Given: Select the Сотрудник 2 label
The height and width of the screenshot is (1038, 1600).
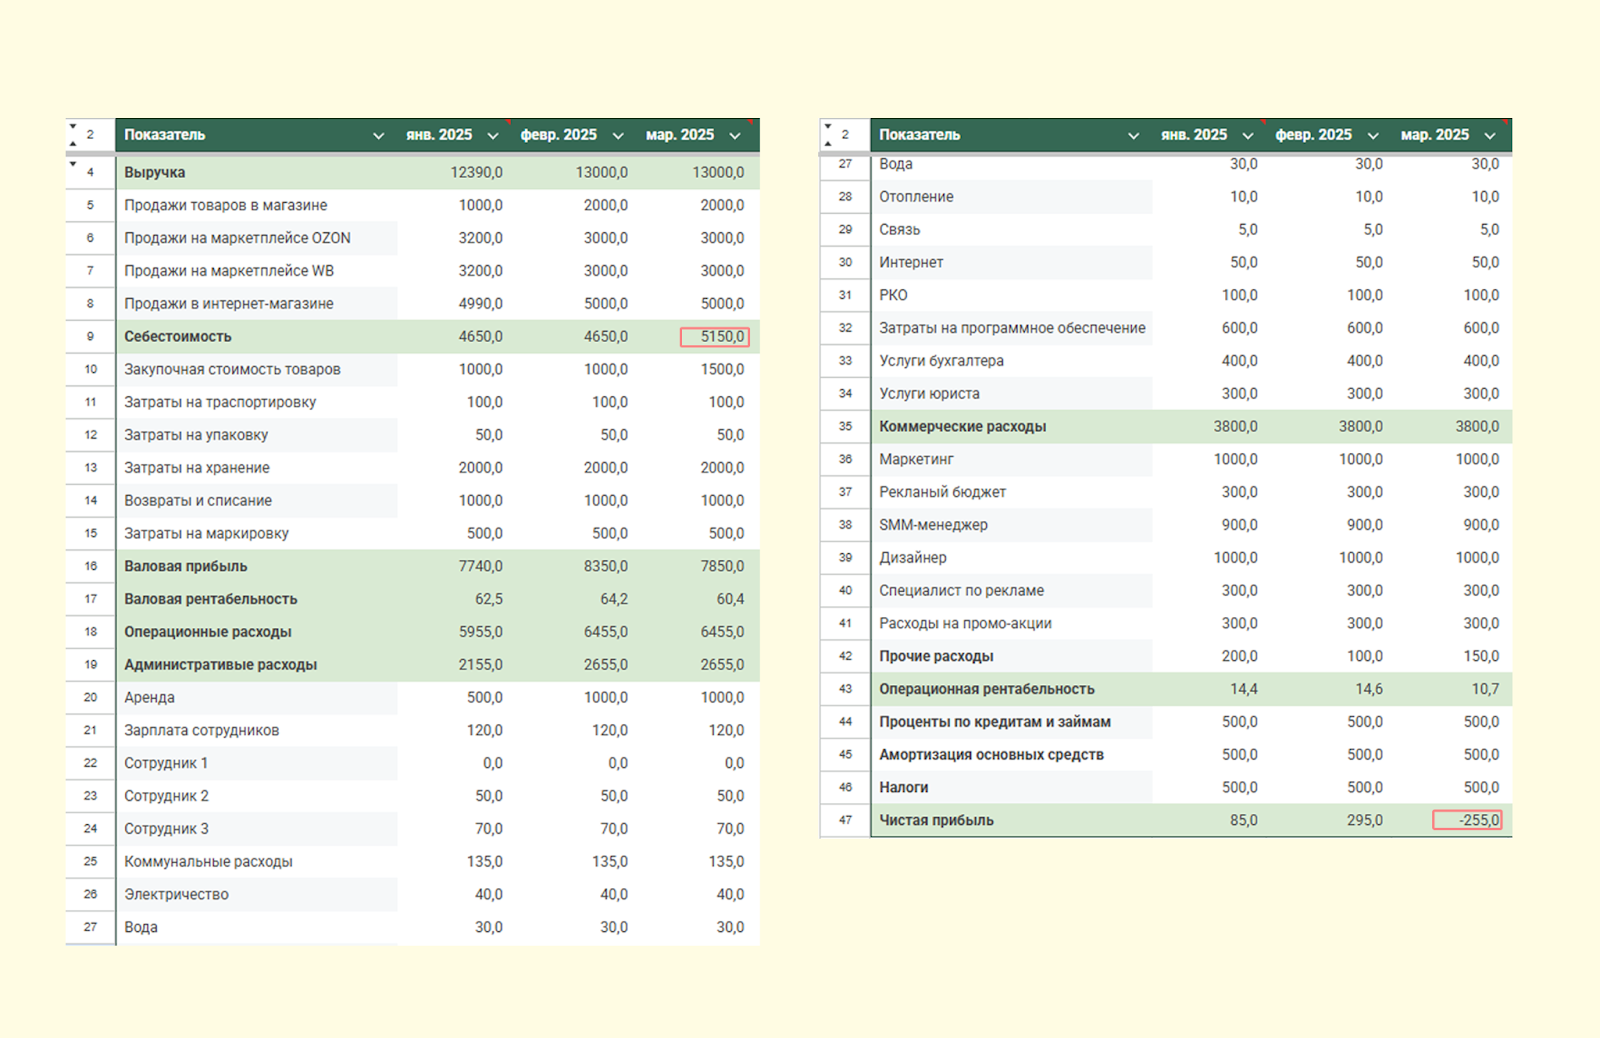Looking at the screenshot, I should pos(167,796).
